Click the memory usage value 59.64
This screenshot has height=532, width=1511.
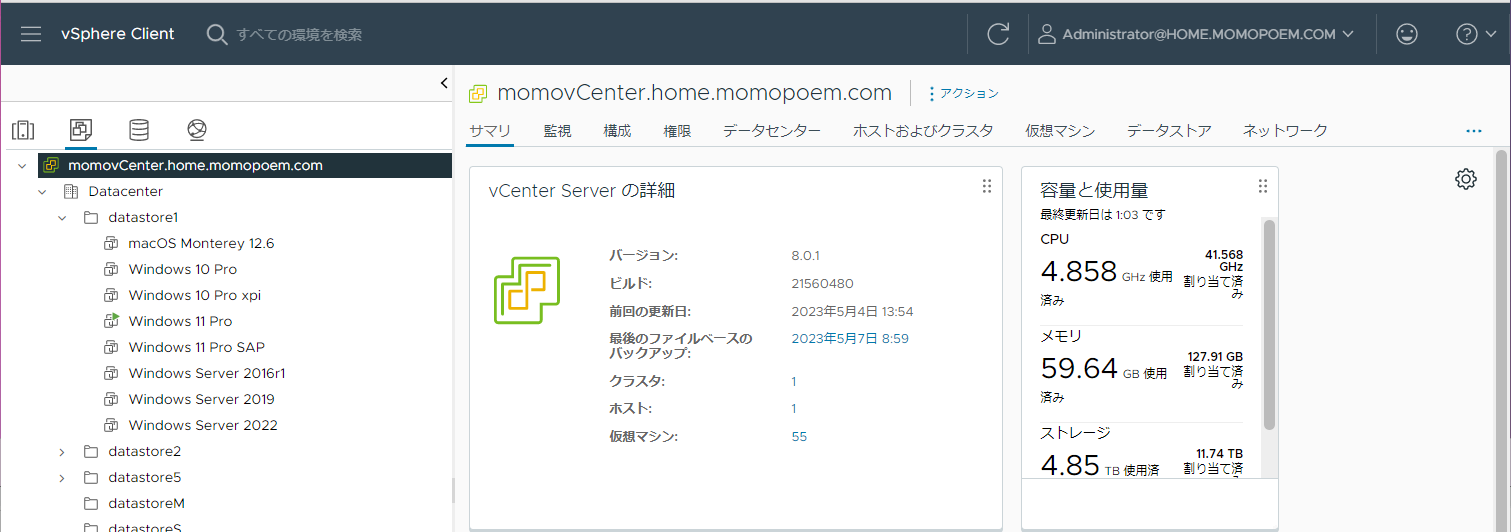1079,368
